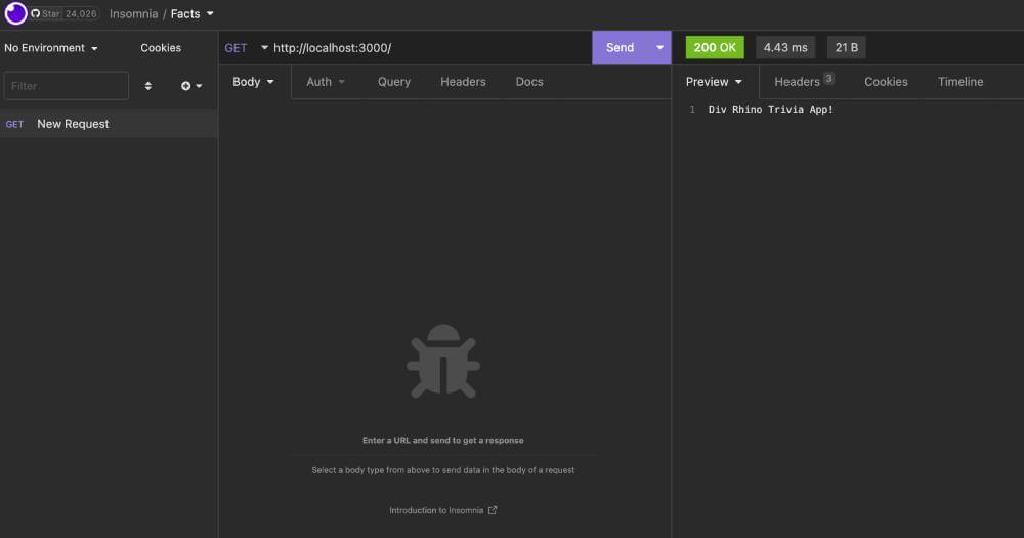Open the Cookies manager in sidebar
The width and height of the screenshot is (1024, 538).
tap(160, 48)
